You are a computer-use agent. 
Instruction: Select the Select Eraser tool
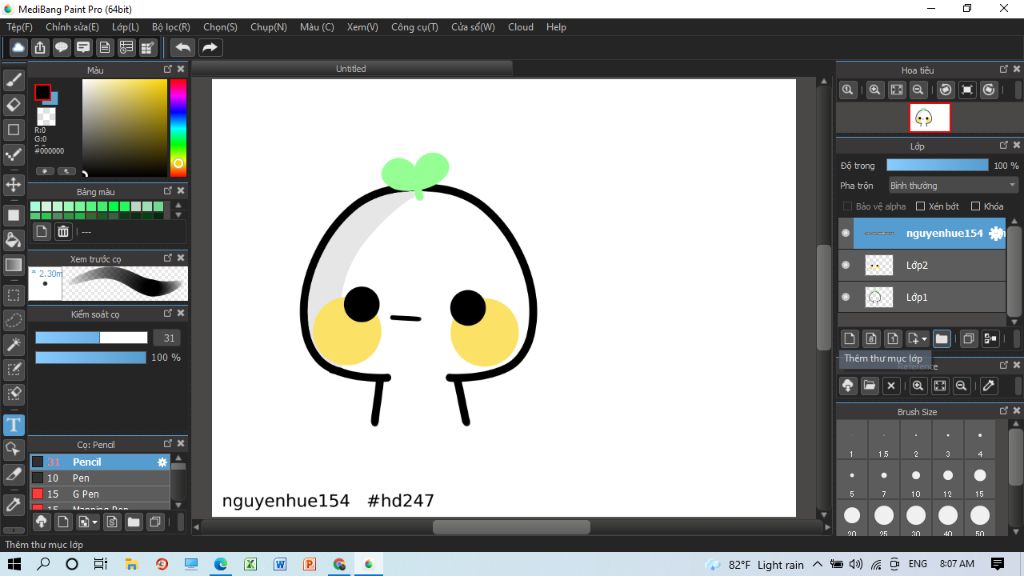pos(14,394)
